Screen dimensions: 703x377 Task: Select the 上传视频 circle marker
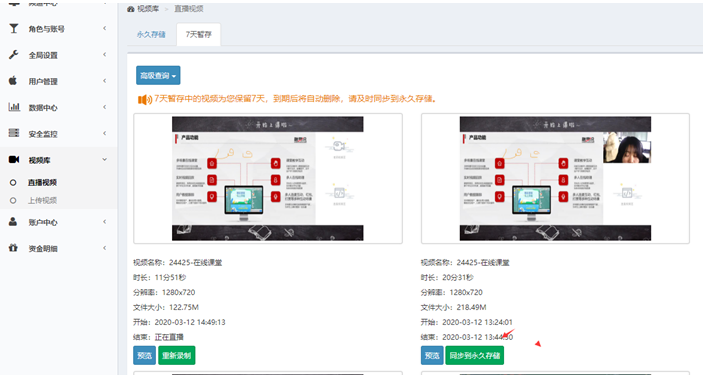[13, 200]
